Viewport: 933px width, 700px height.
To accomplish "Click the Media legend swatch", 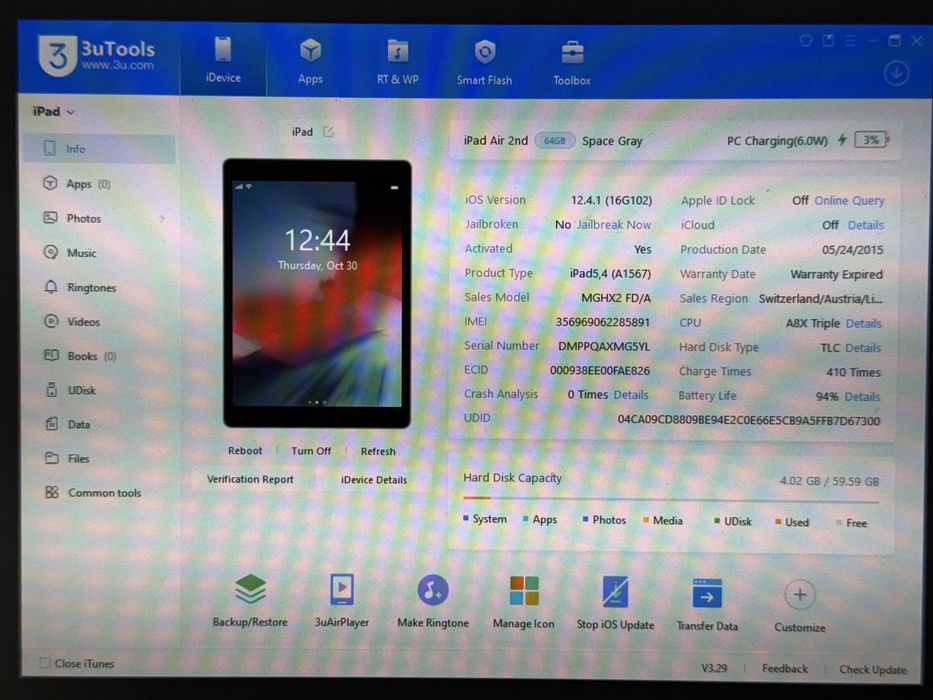I will [x=646, y=520].
